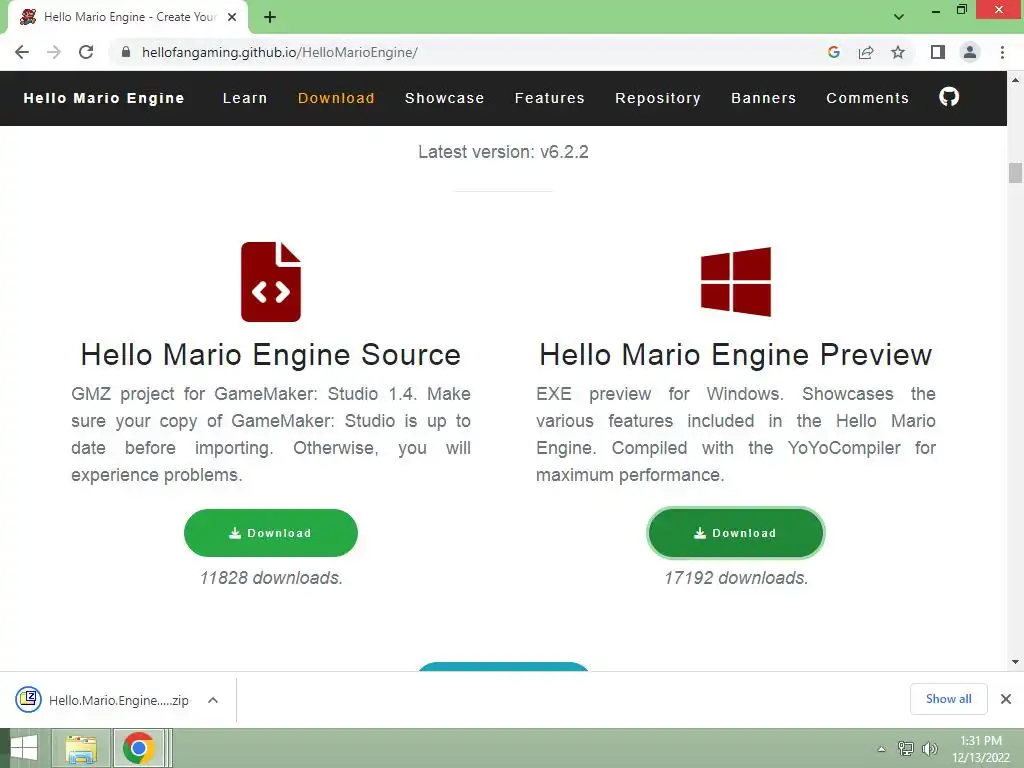This screenshot has width=1024, height=768.
Task: Open the Showcase nav item
Action: (x=445, y=98)
